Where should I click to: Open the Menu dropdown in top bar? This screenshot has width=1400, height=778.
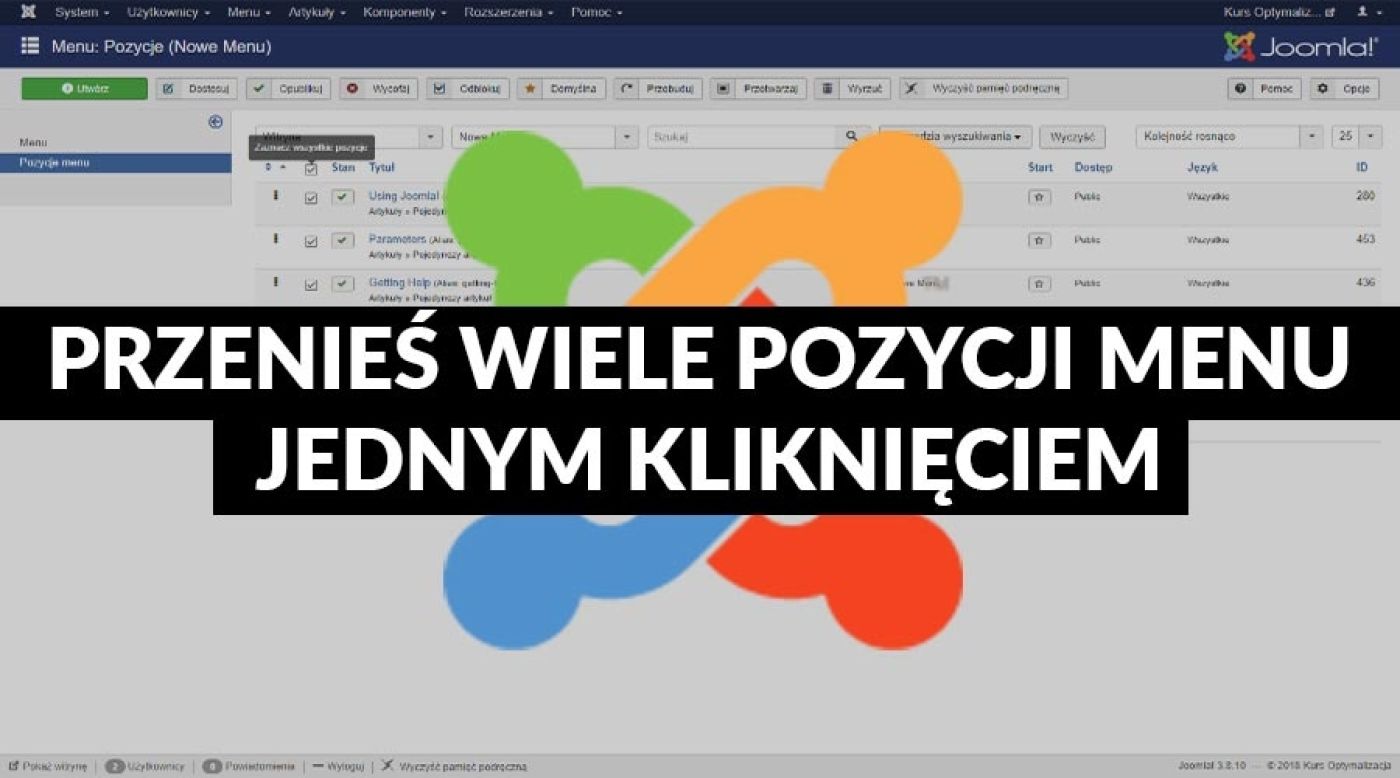point(249,12)
